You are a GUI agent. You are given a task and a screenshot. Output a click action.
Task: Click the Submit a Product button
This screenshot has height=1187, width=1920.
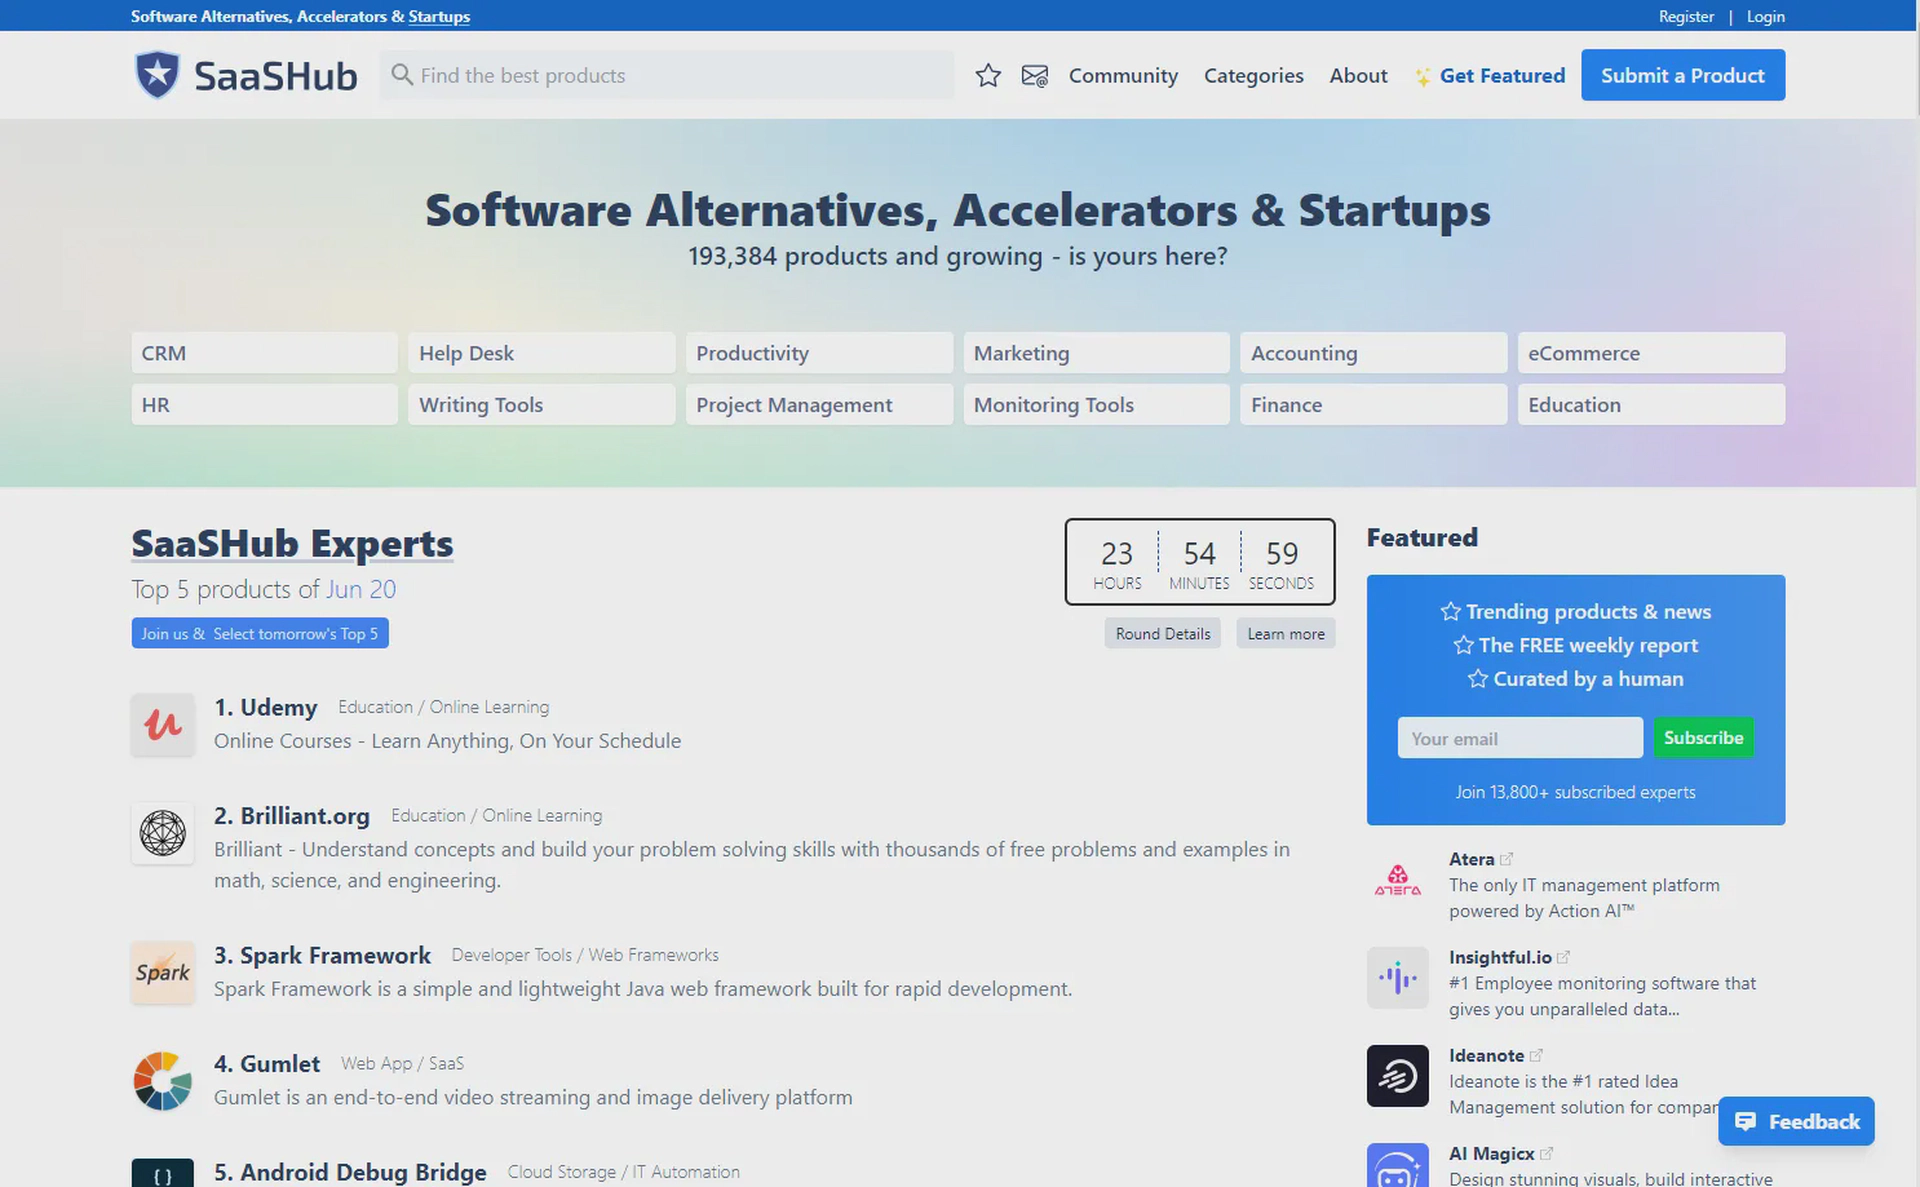pos(1683,75)
